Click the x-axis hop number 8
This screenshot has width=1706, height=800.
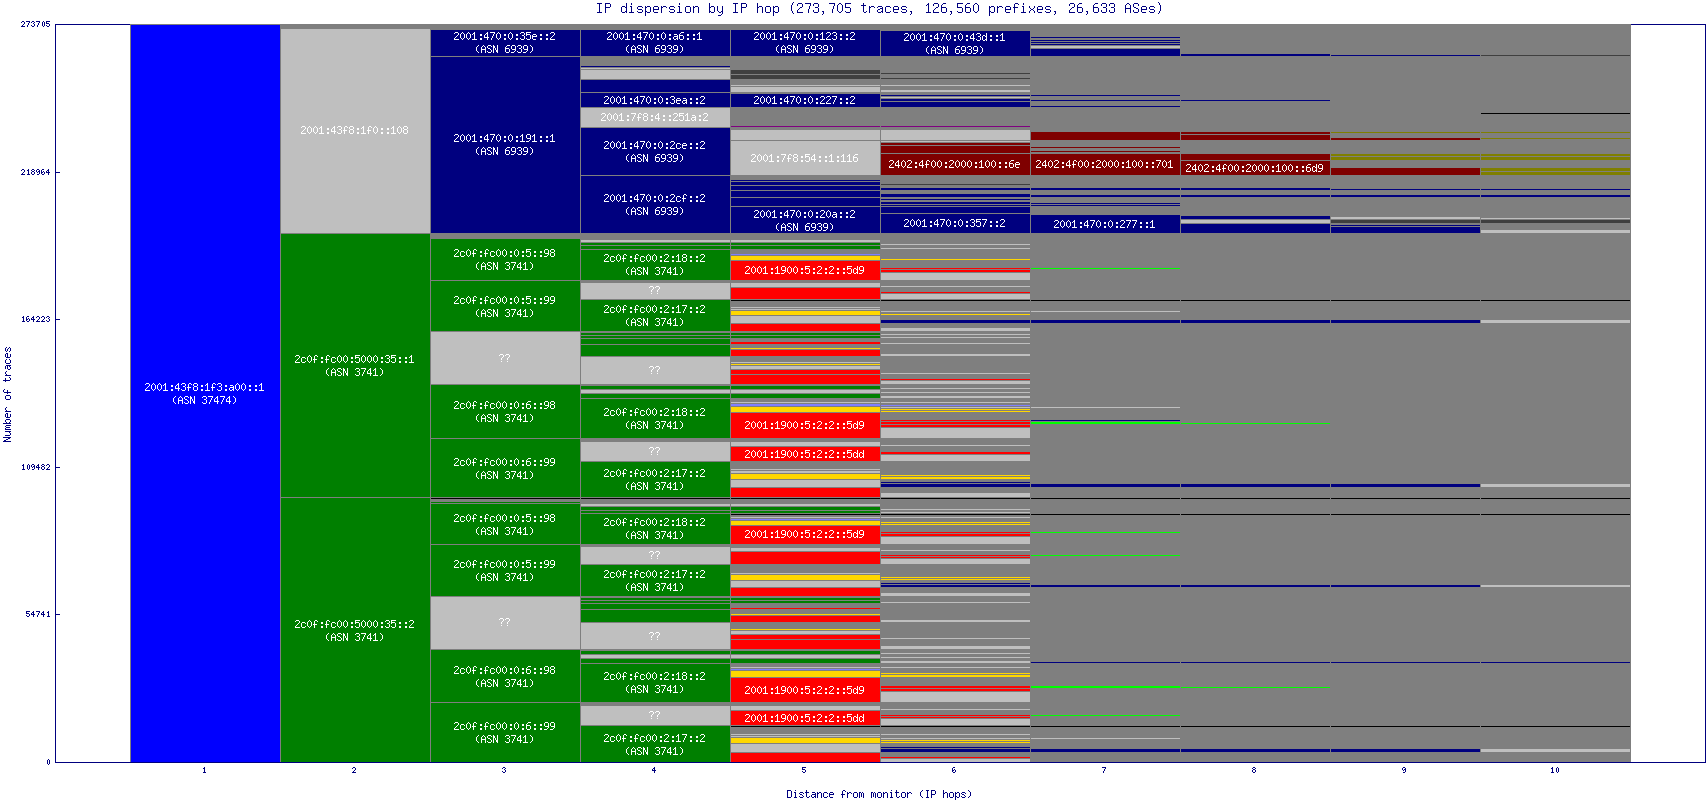(x=1254, y=770)
